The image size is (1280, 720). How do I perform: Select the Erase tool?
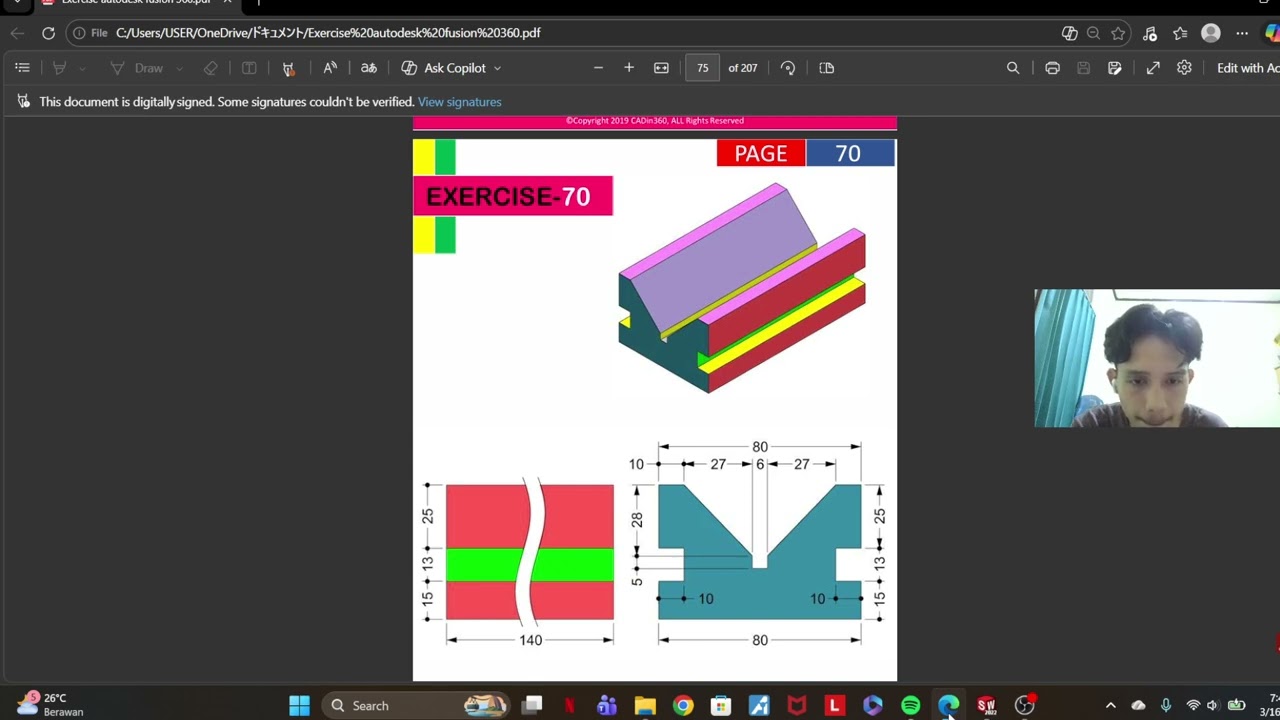coord(210,68)
